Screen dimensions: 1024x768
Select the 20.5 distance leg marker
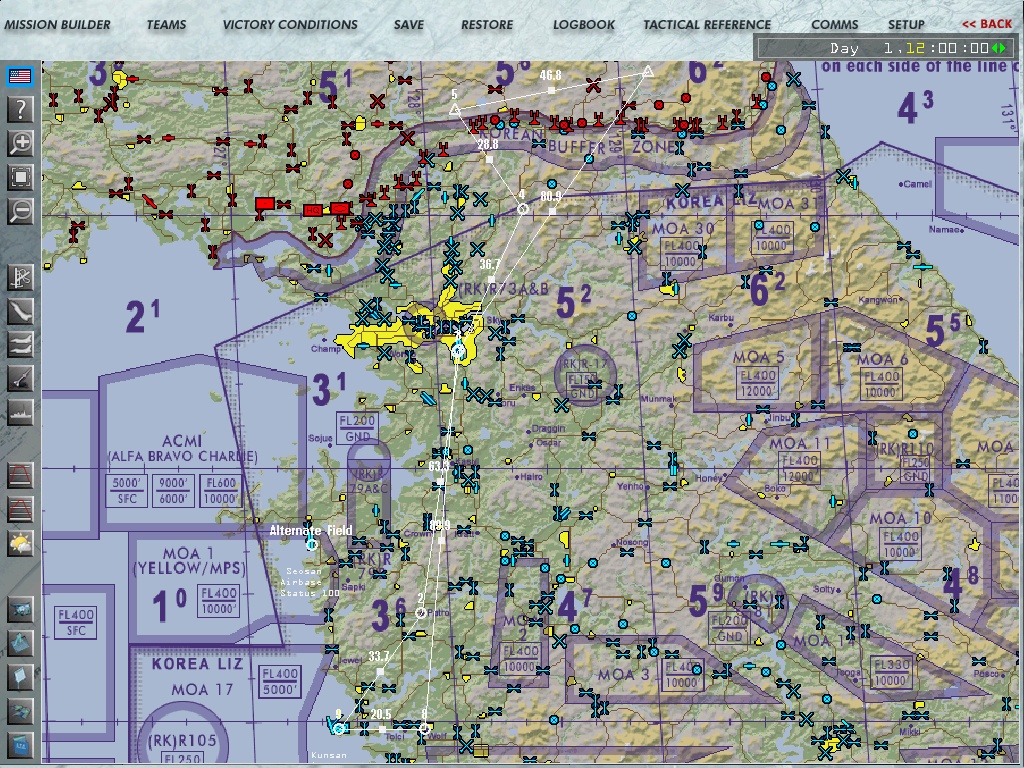[382, 729]
